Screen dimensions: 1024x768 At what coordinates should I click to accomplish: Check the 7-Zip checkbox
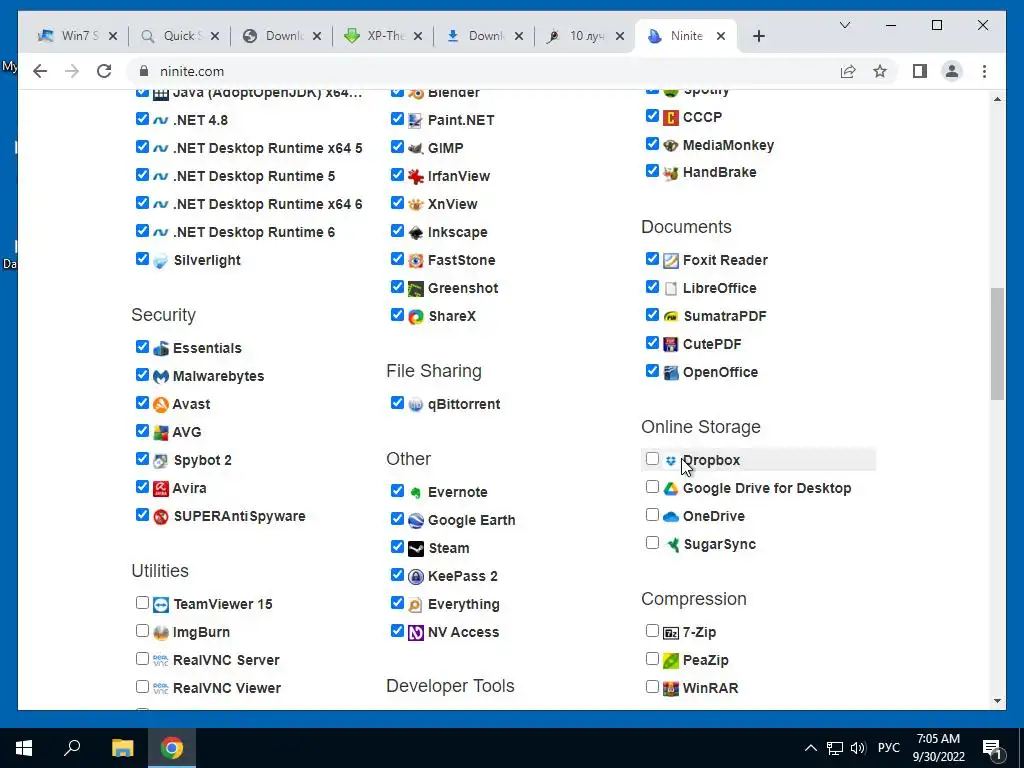tap(652, 630)
